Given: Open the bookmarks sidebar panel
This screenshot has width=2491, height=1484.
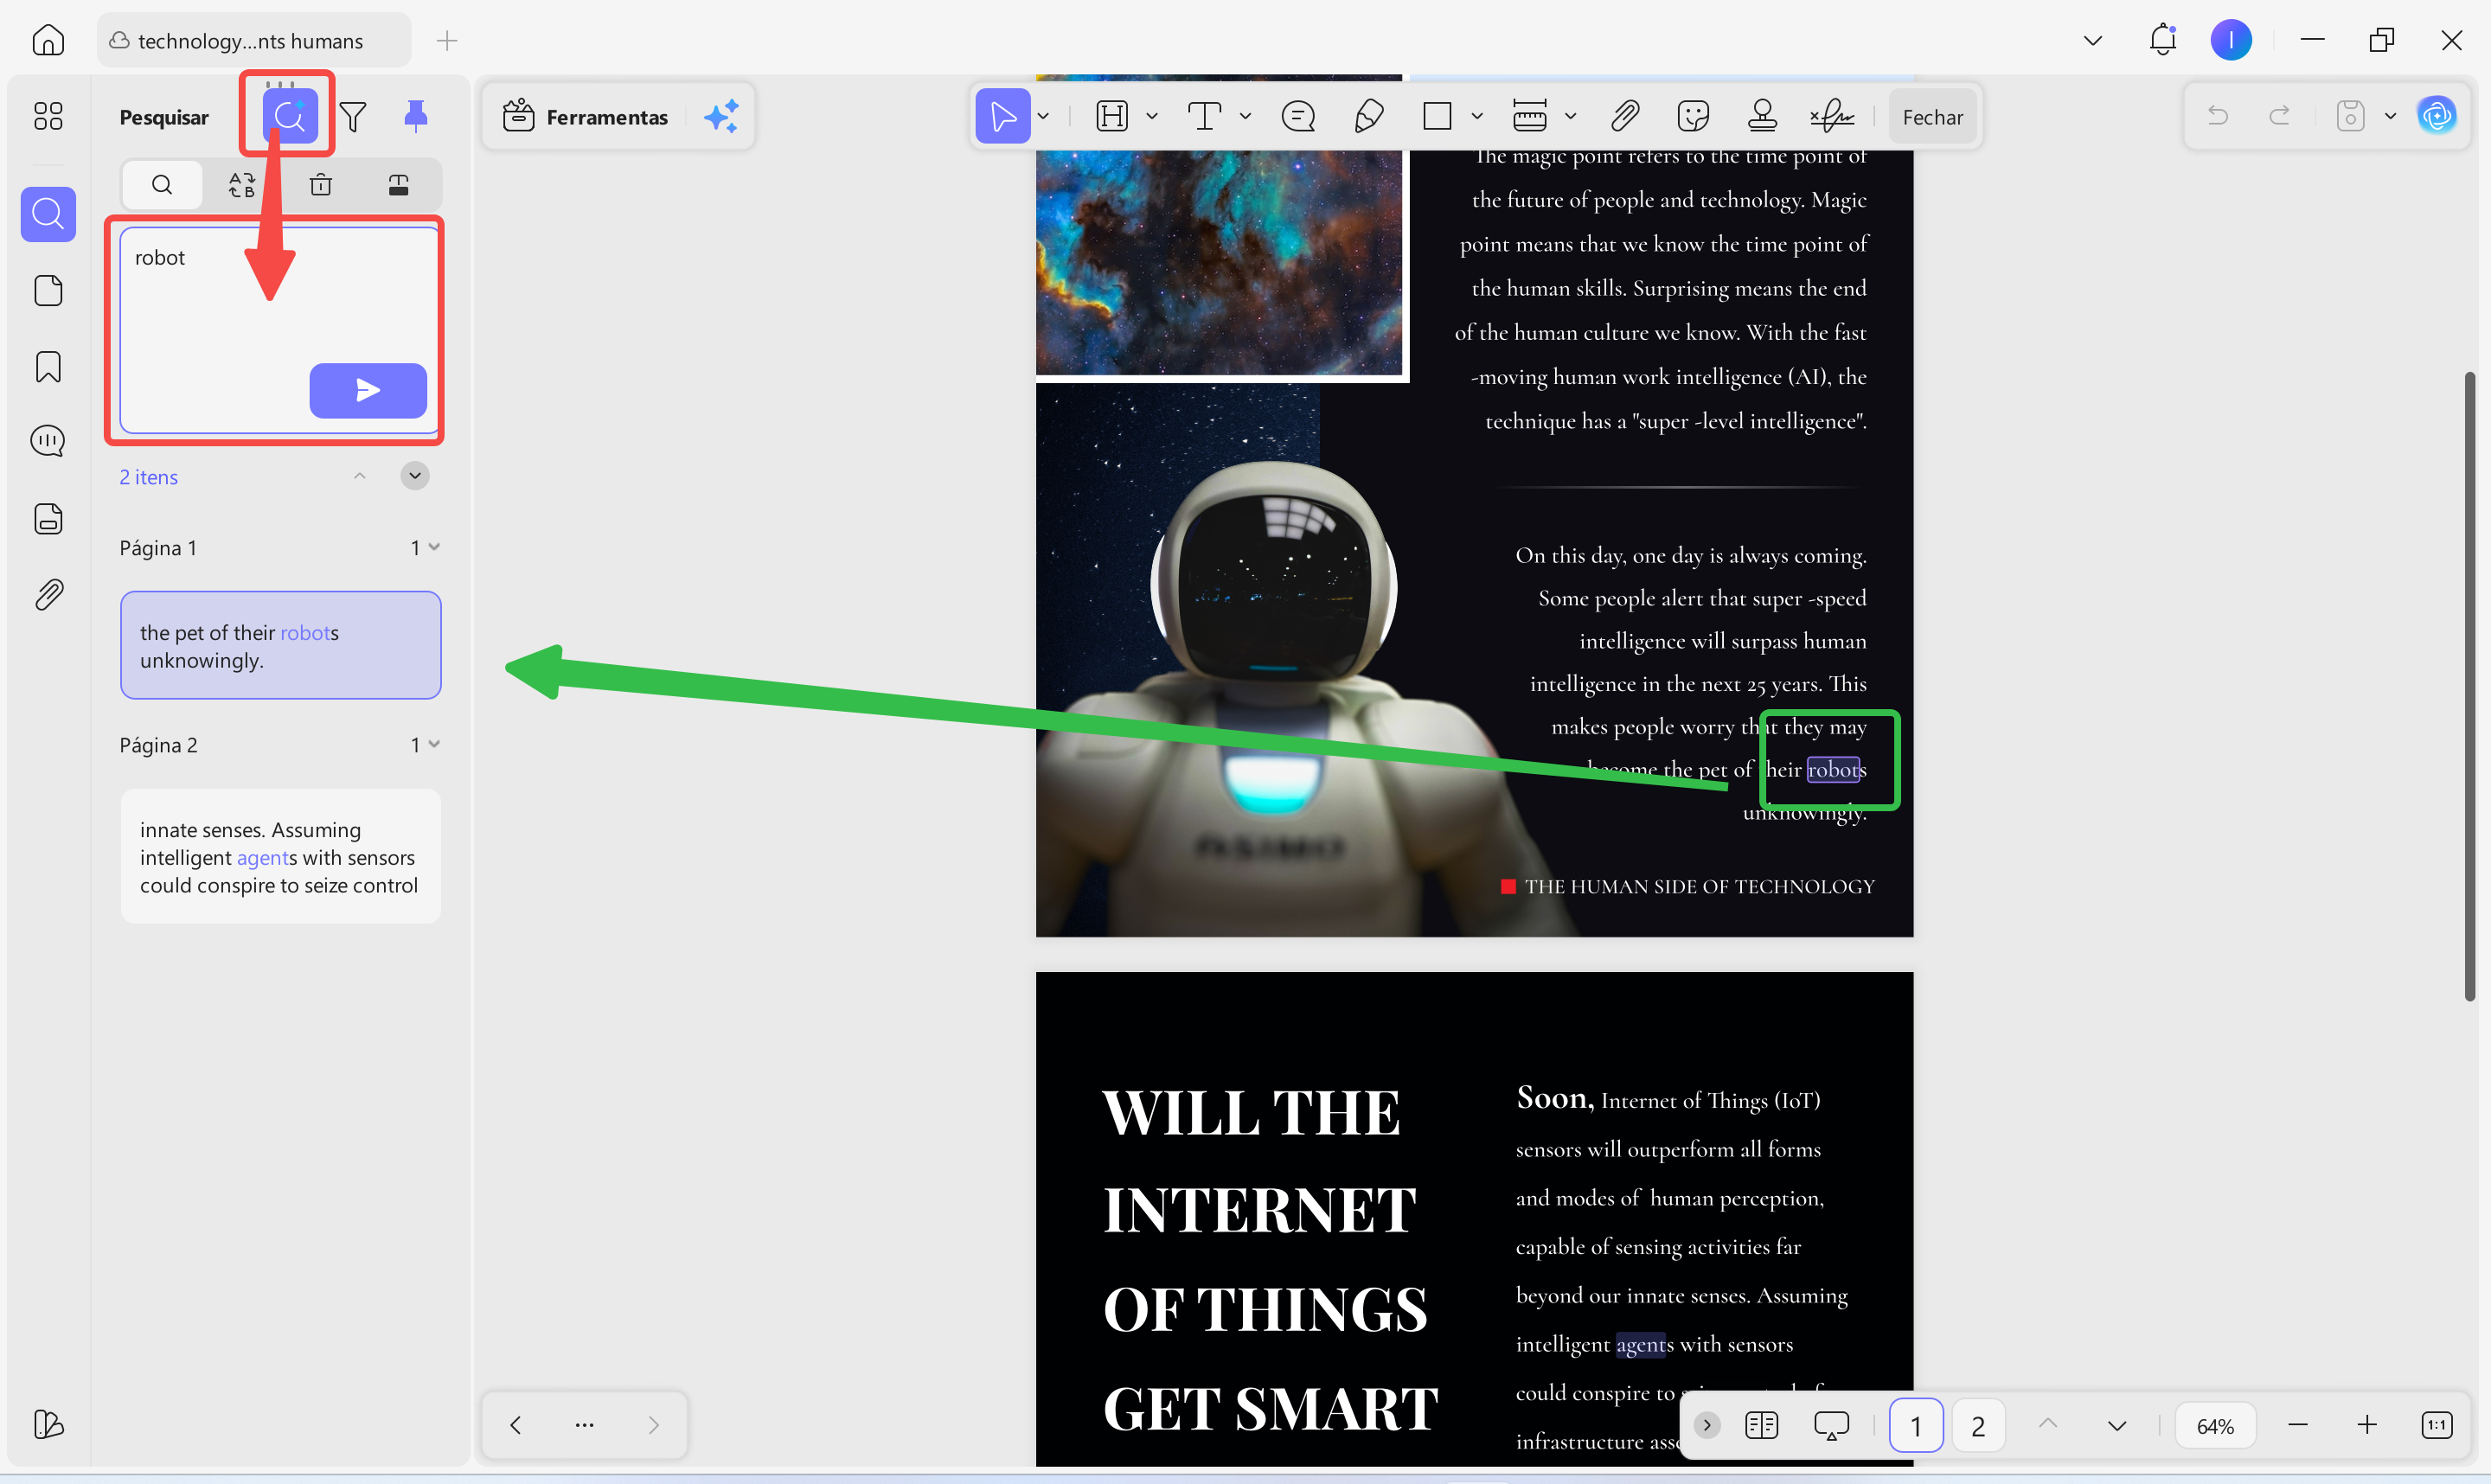Looking at the screenshot, I should click(x=48, y=367).
